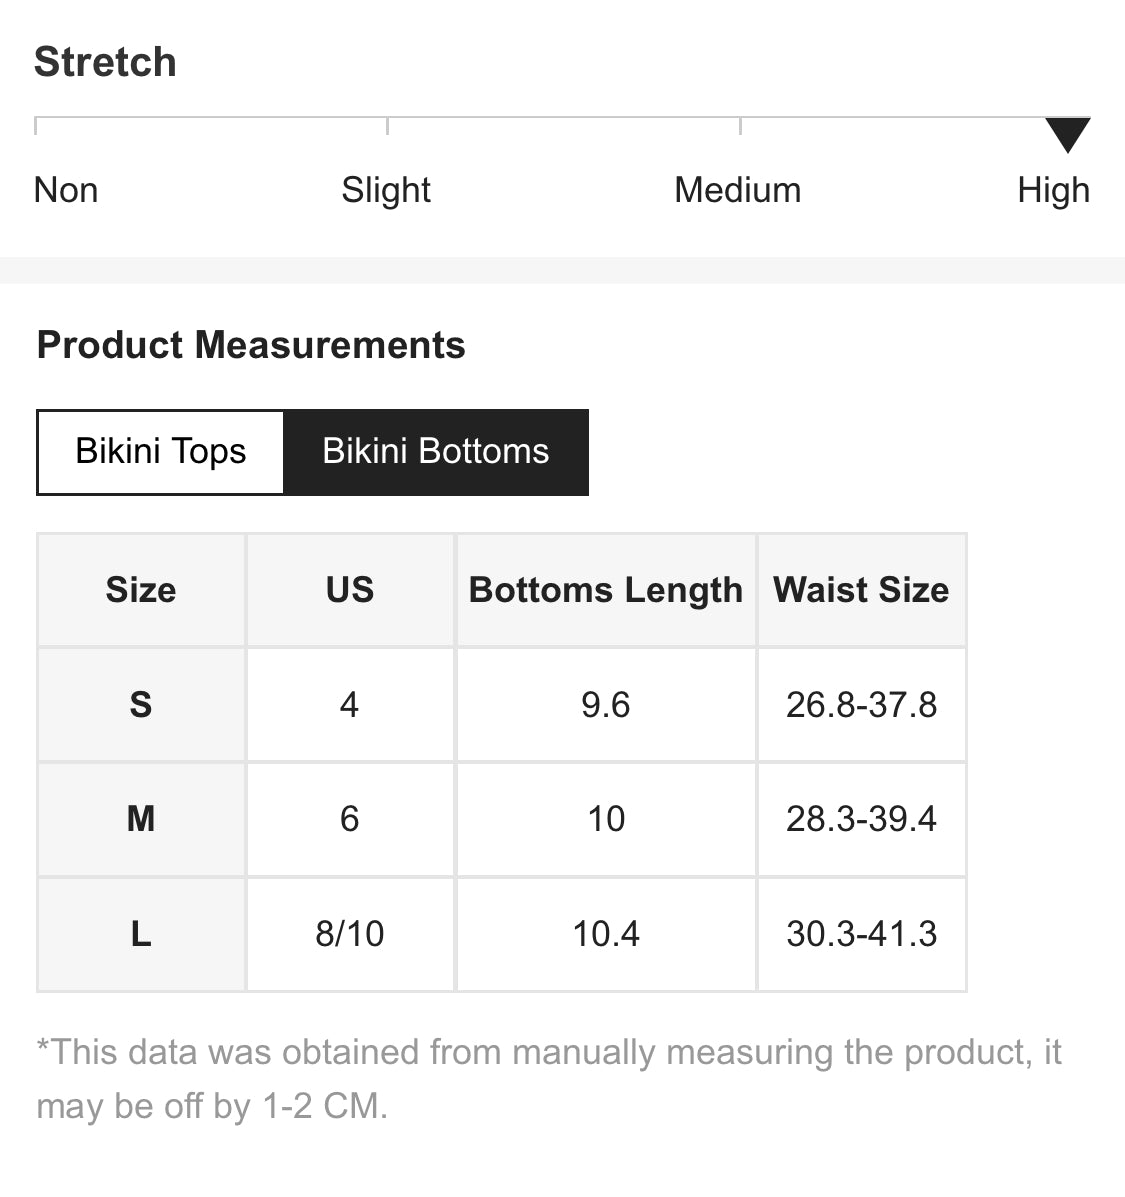1125x1197 pixels.
Task: Click the Waist Size column header
Action: (861, 590)
